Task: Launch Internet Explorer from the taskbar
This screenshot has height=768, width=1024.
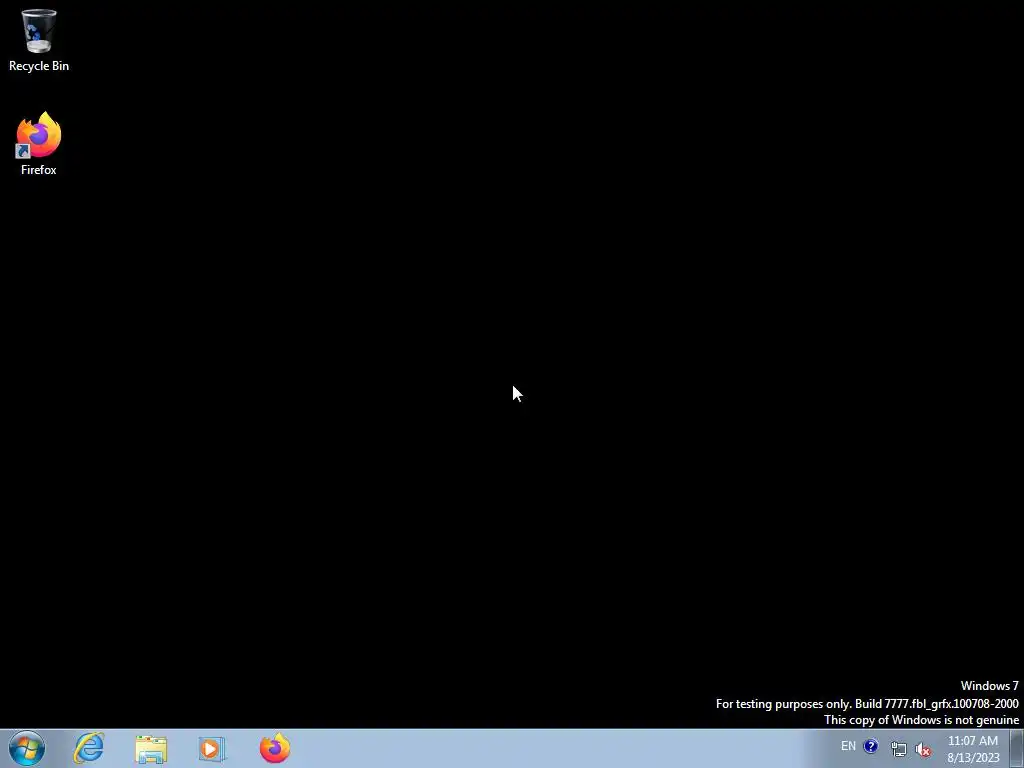Action: tap(89, 748)
